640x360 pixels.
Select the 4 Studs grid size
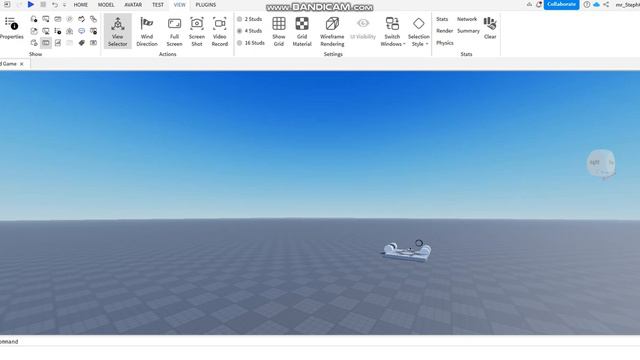(x=249, y=31)
